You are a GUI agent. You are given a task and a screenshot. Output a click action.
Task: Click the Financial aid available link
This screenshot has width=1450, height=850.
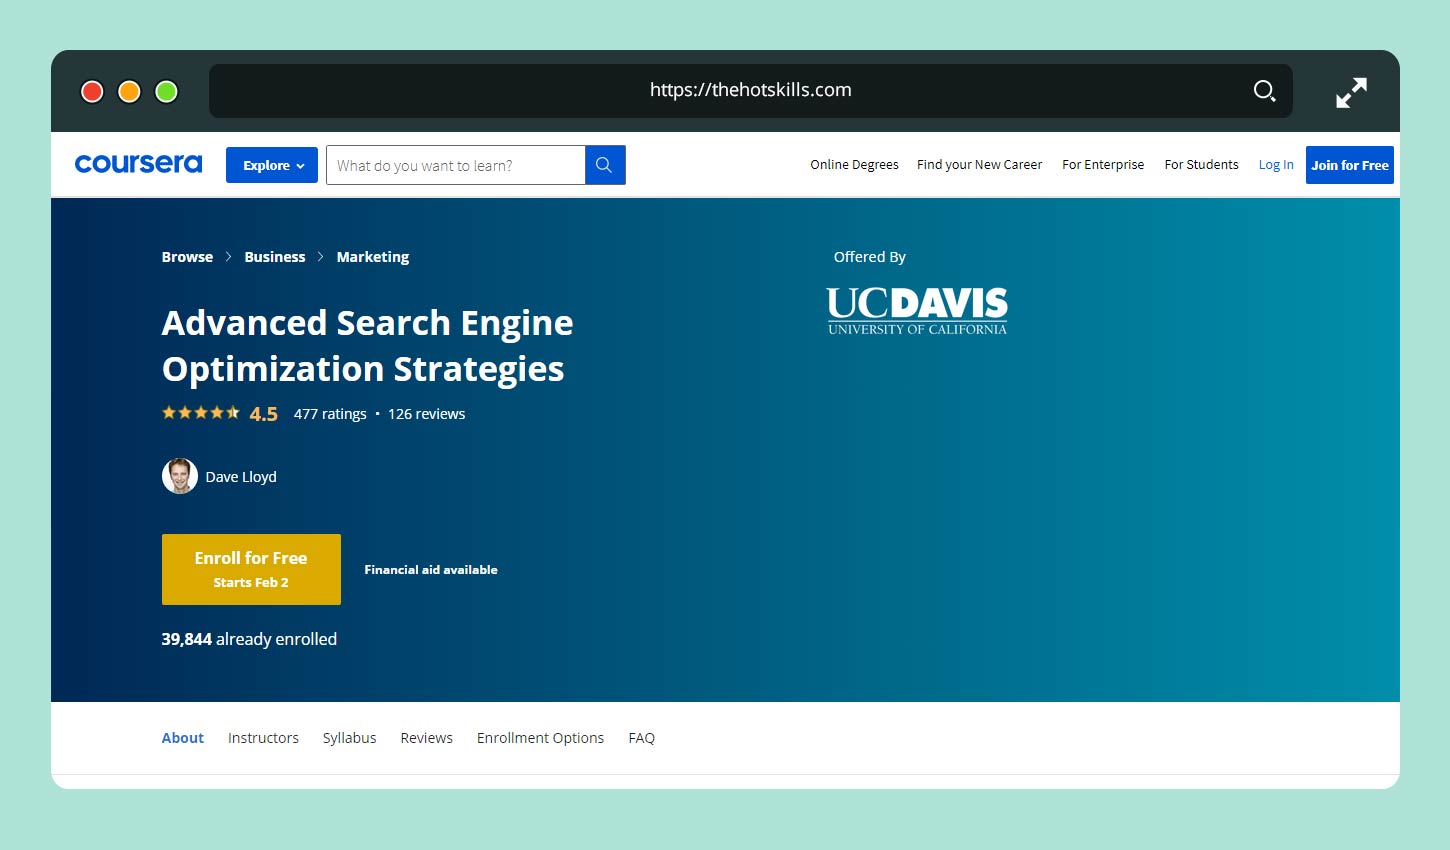click(x=430, y=570)
